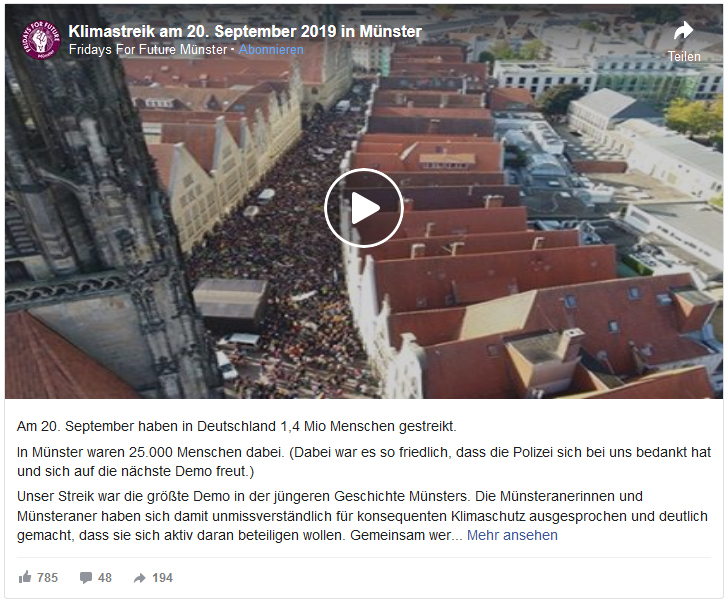This screenshot has width=728, height=603.
Task: Click the paragraph mentioning 25.000 Menschen
Action: [364, 461]
